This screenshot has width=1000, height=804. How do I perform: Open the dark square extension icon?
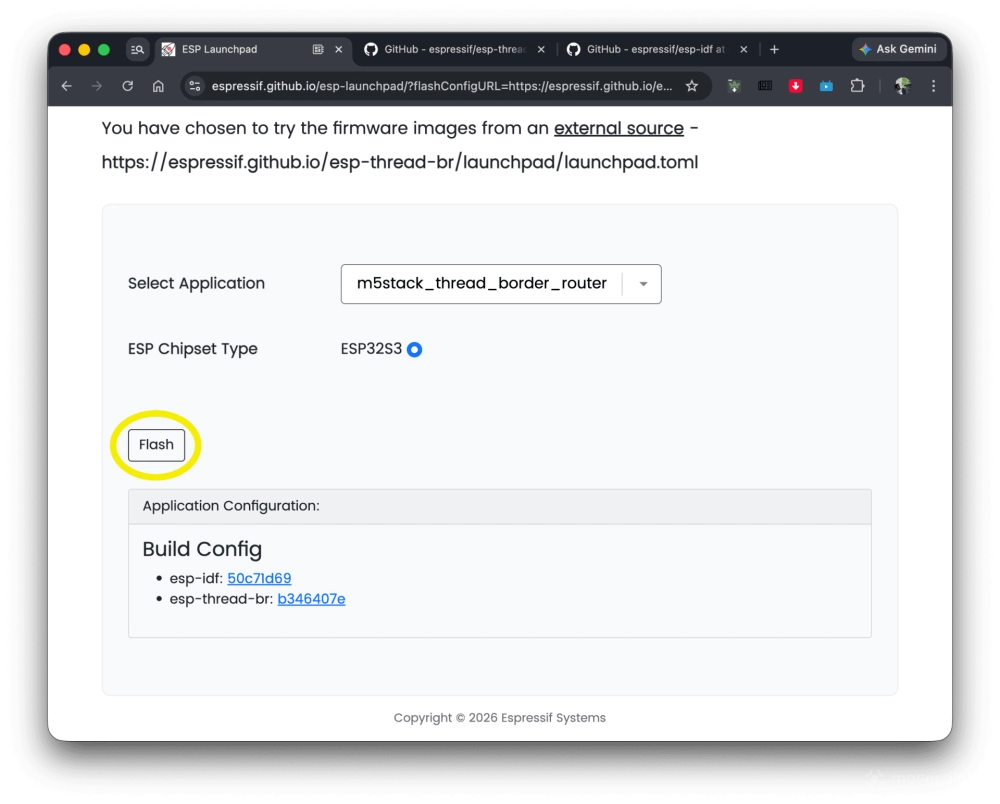tap(765, 85)
